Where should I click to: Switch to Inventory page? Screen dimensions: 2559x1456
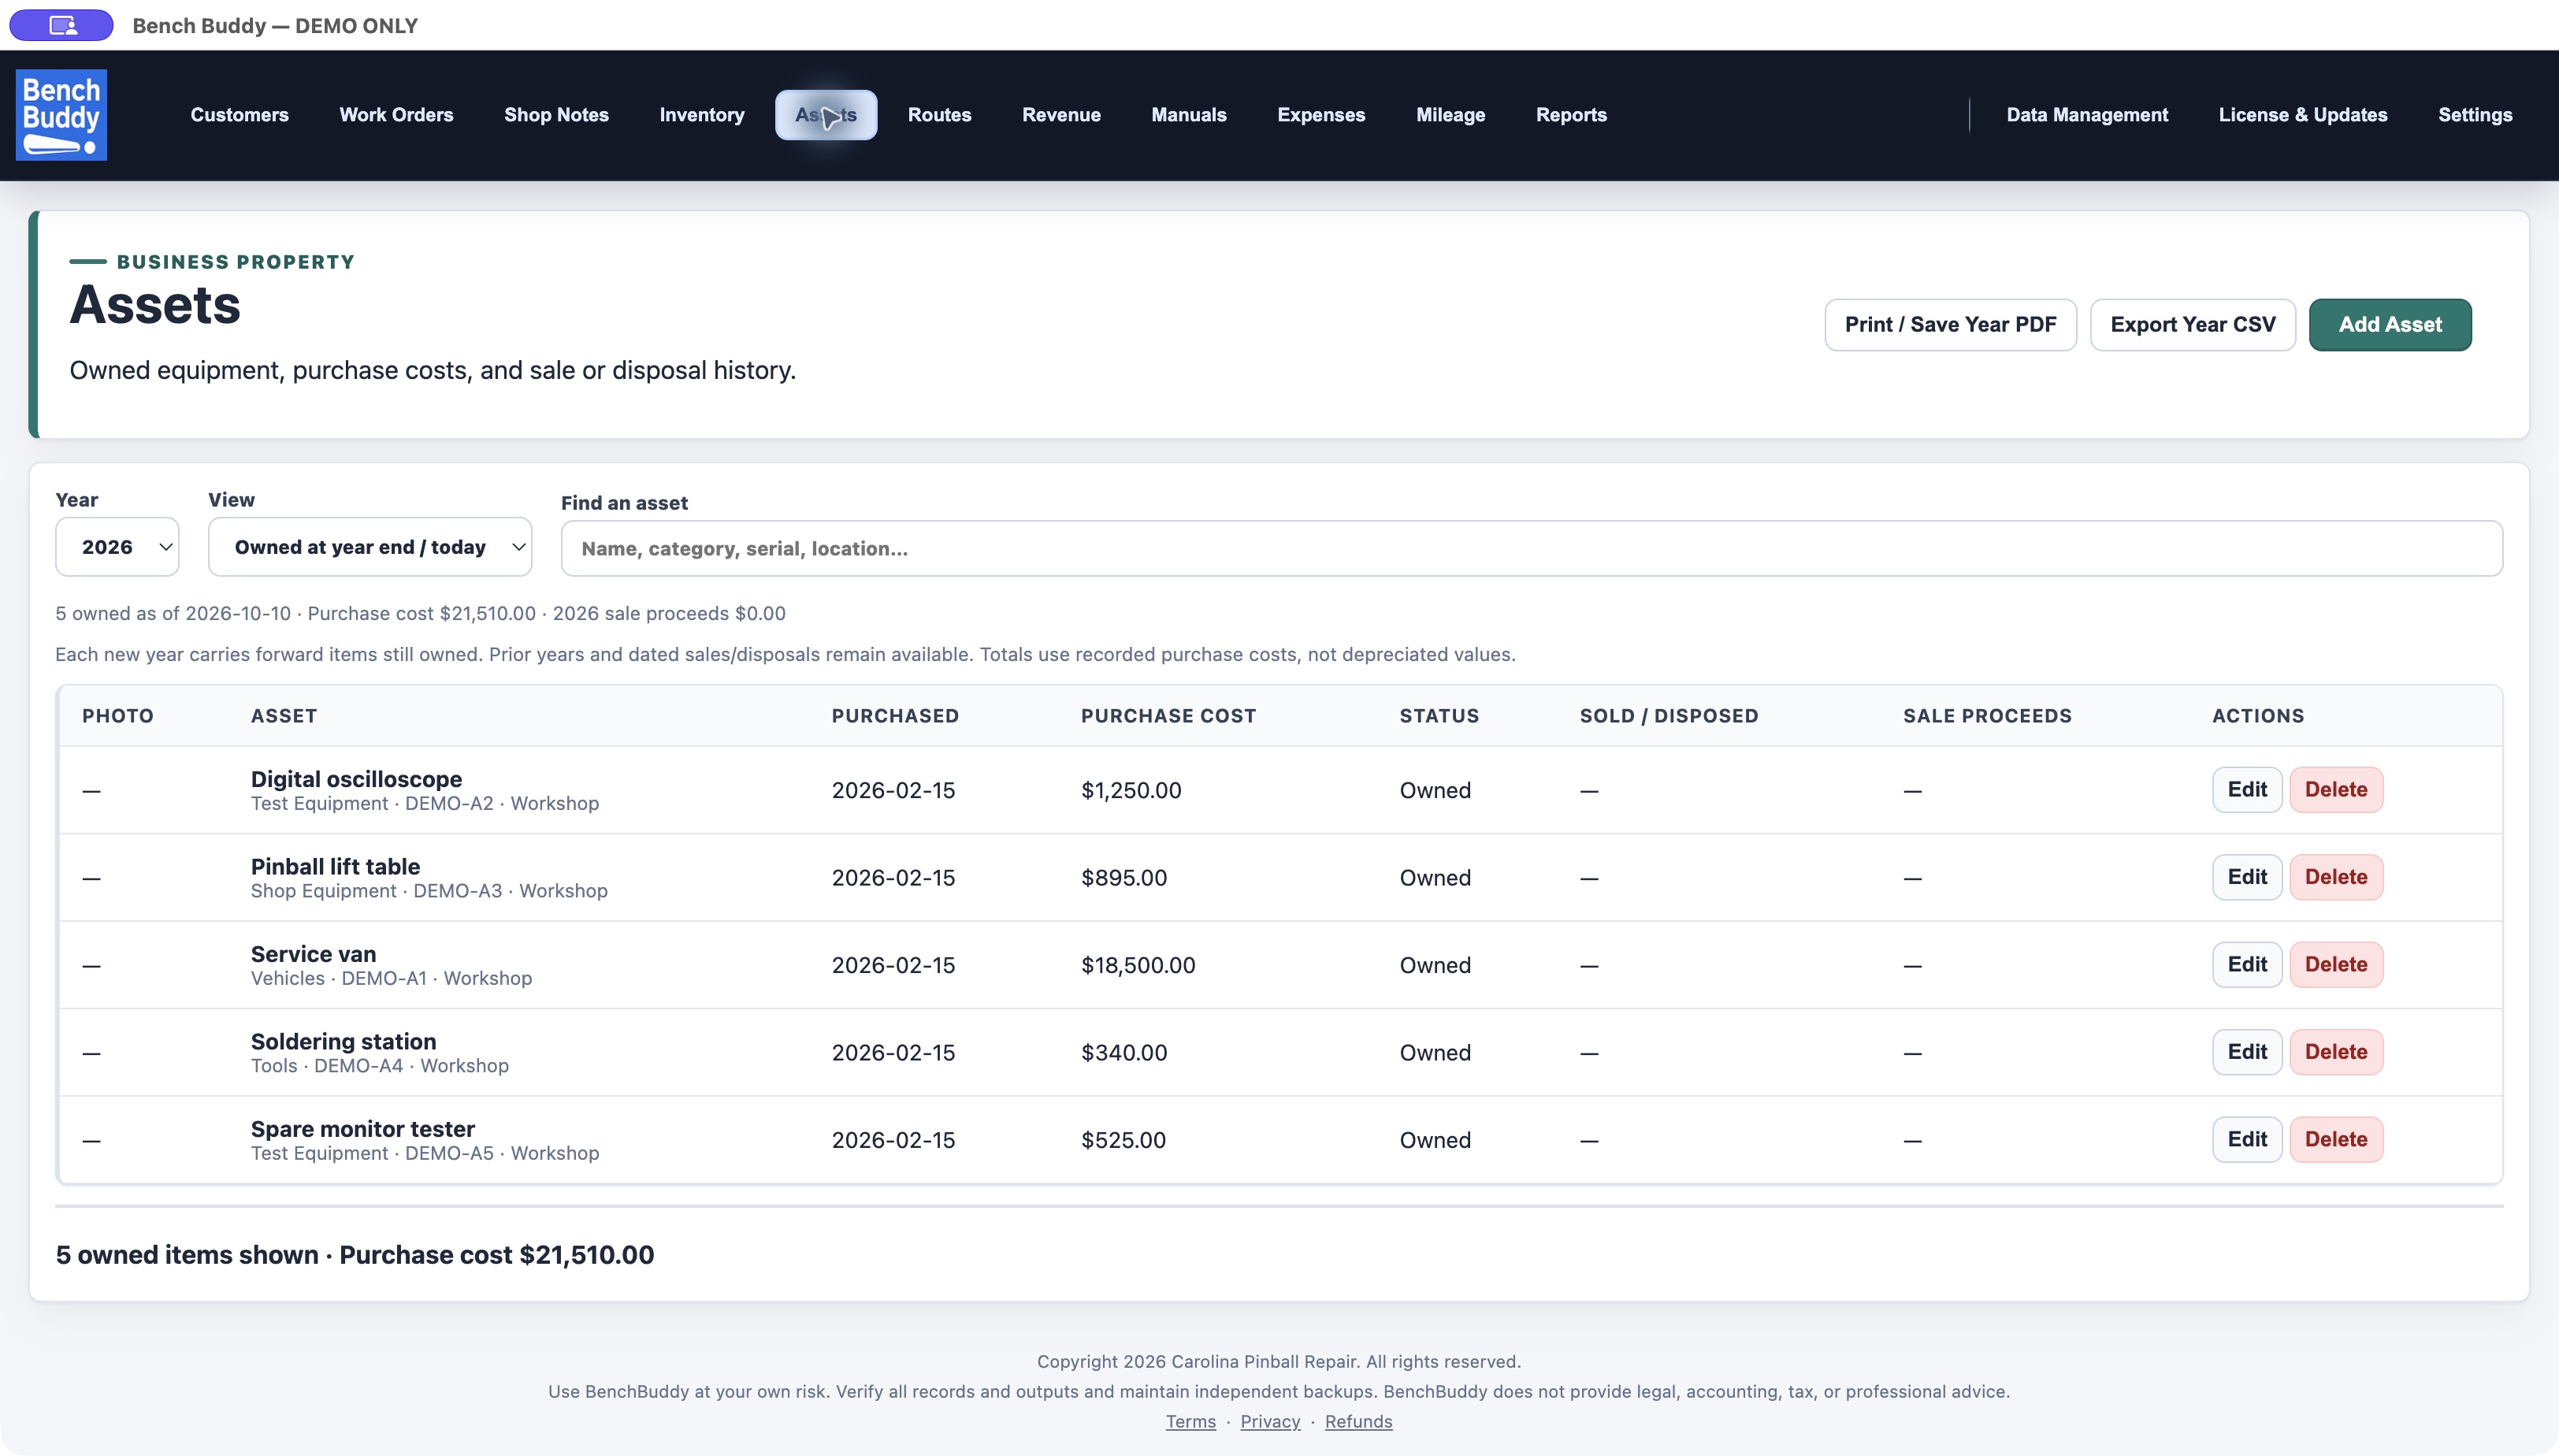coord(702,115)
